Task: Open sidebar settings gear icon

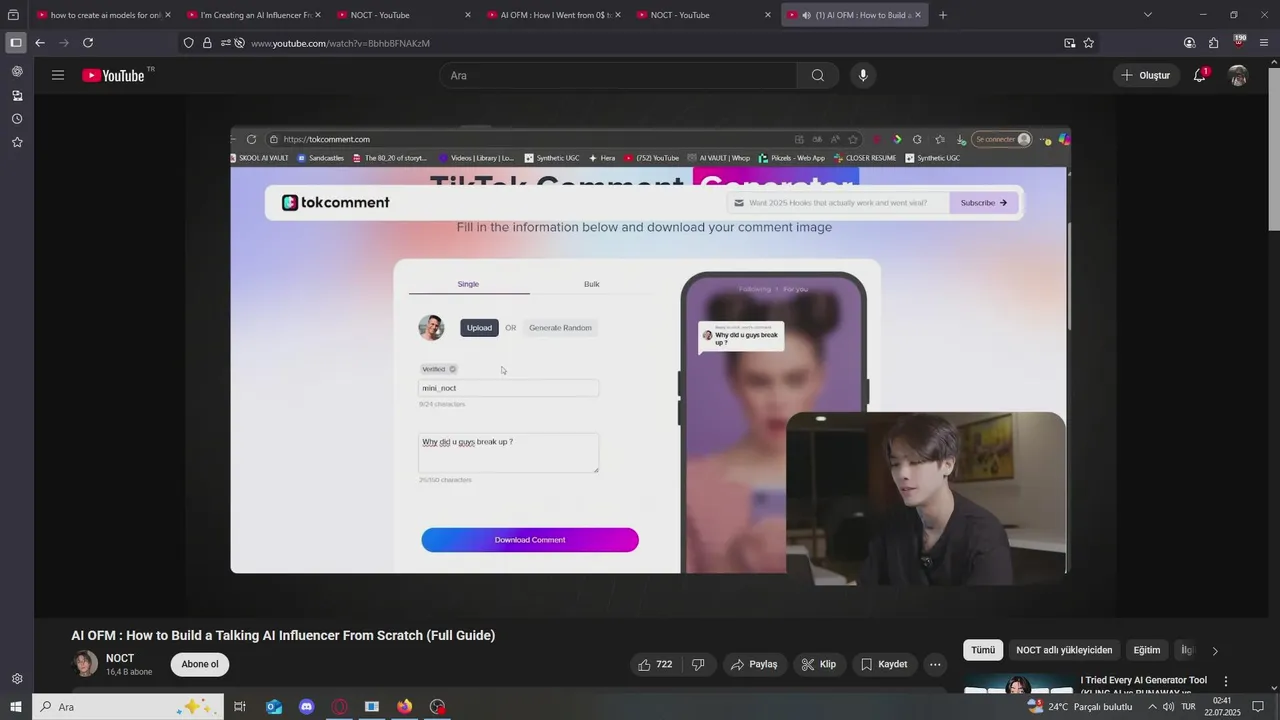Action: coord(17,679)
